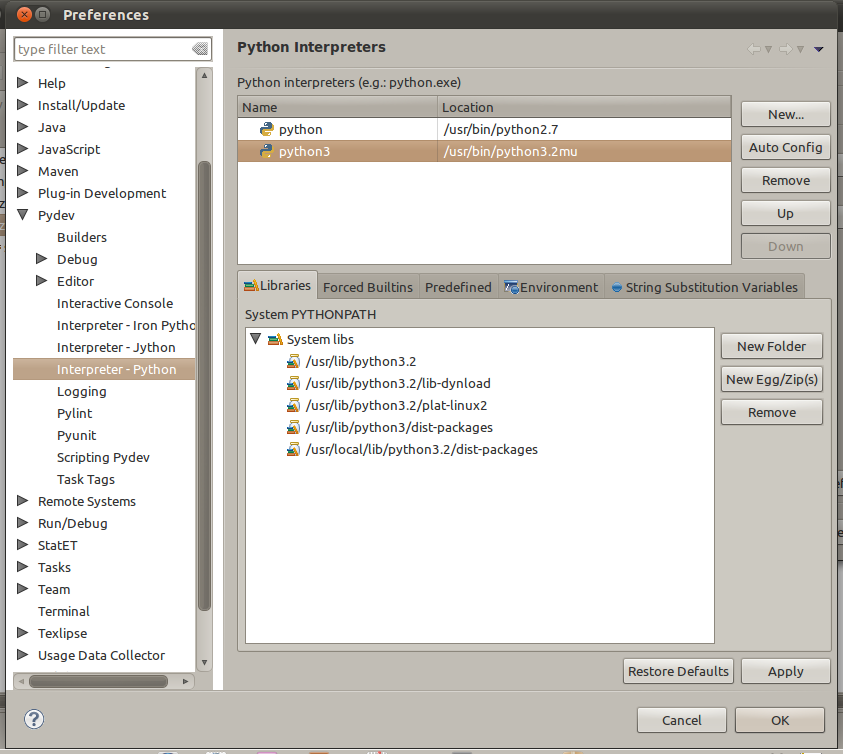Click the python3 interpreter row icon

(x=266, y=151)
